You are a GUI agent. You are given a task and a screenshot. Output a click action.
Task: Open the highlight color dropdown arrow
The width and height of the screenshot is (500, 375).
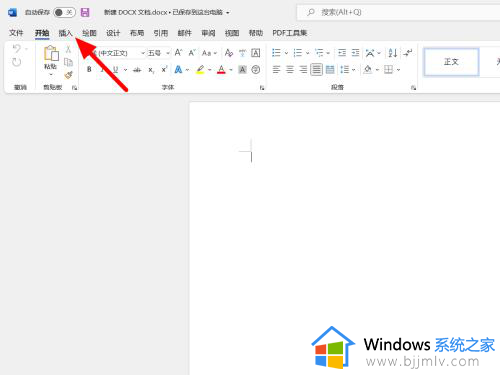click(x=210, y=70)
